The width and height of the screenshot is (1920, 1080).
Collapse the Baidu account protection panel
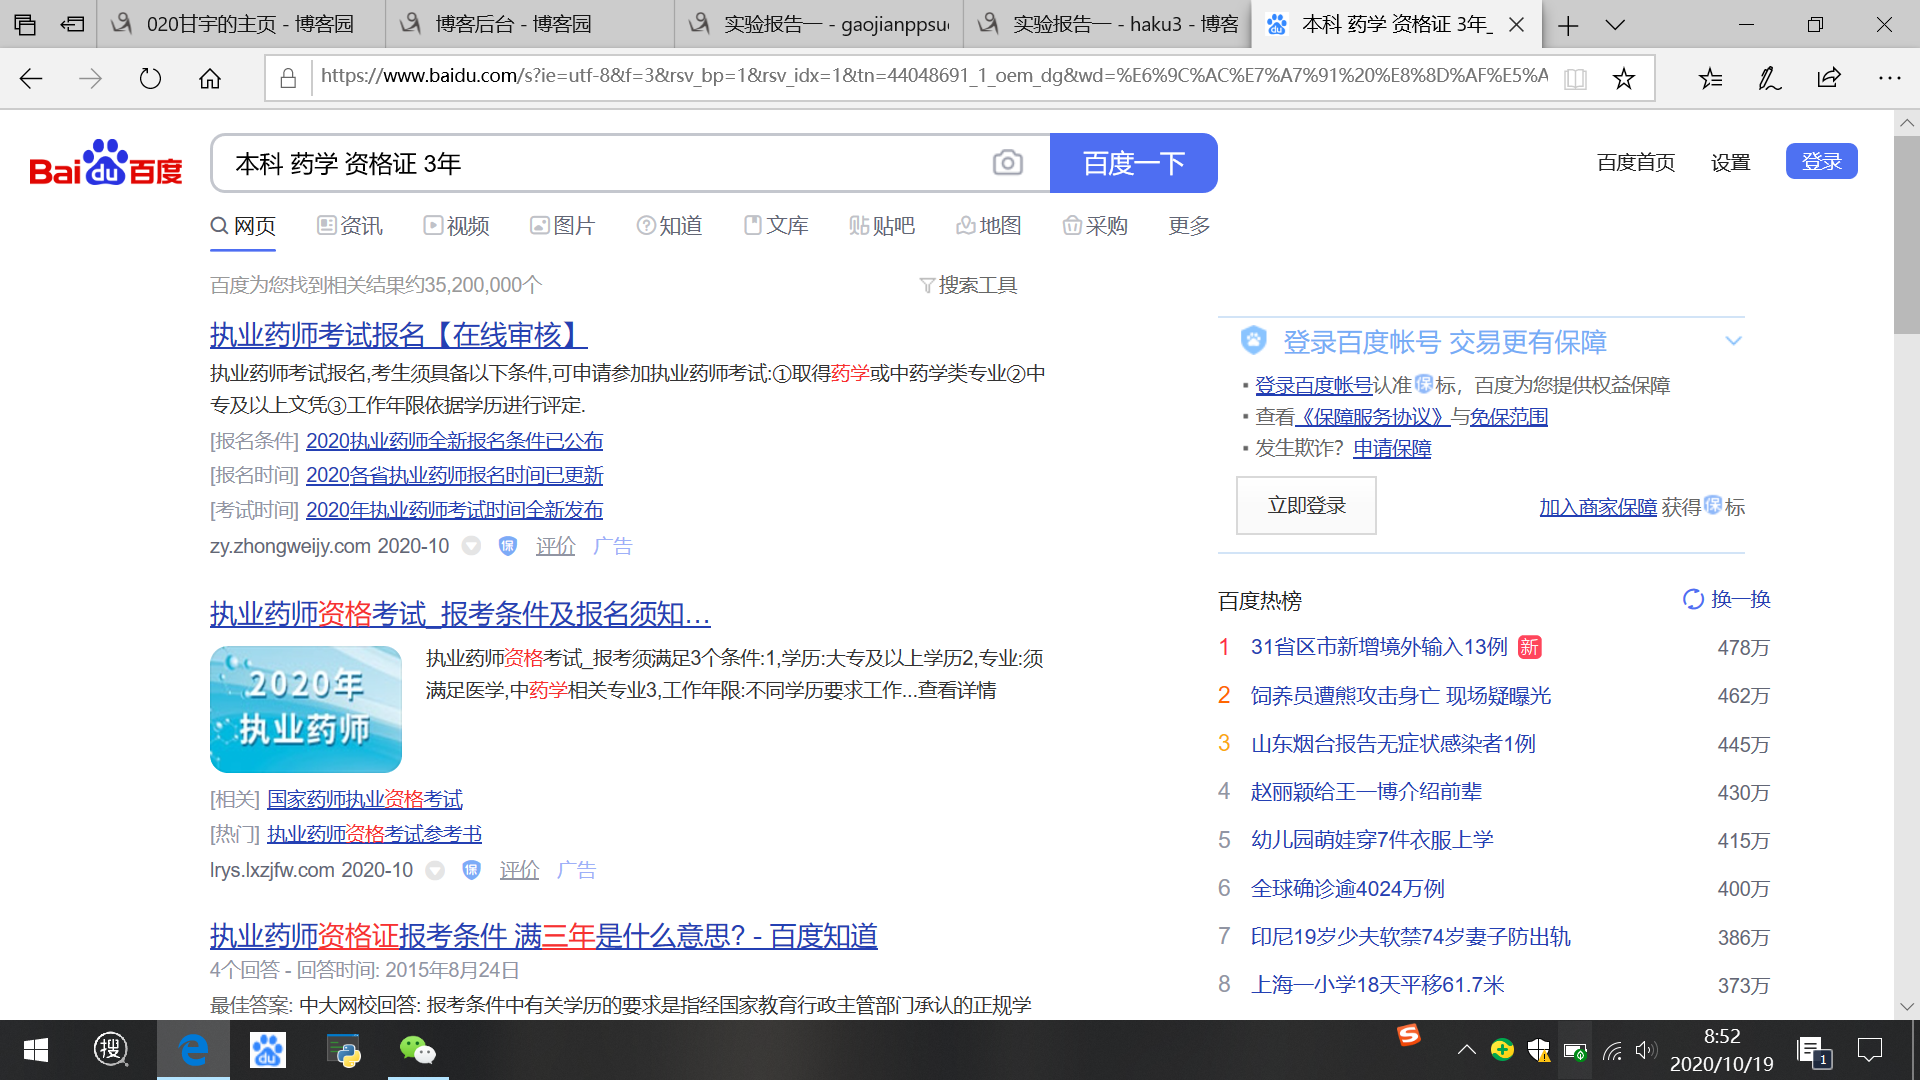1733,341
